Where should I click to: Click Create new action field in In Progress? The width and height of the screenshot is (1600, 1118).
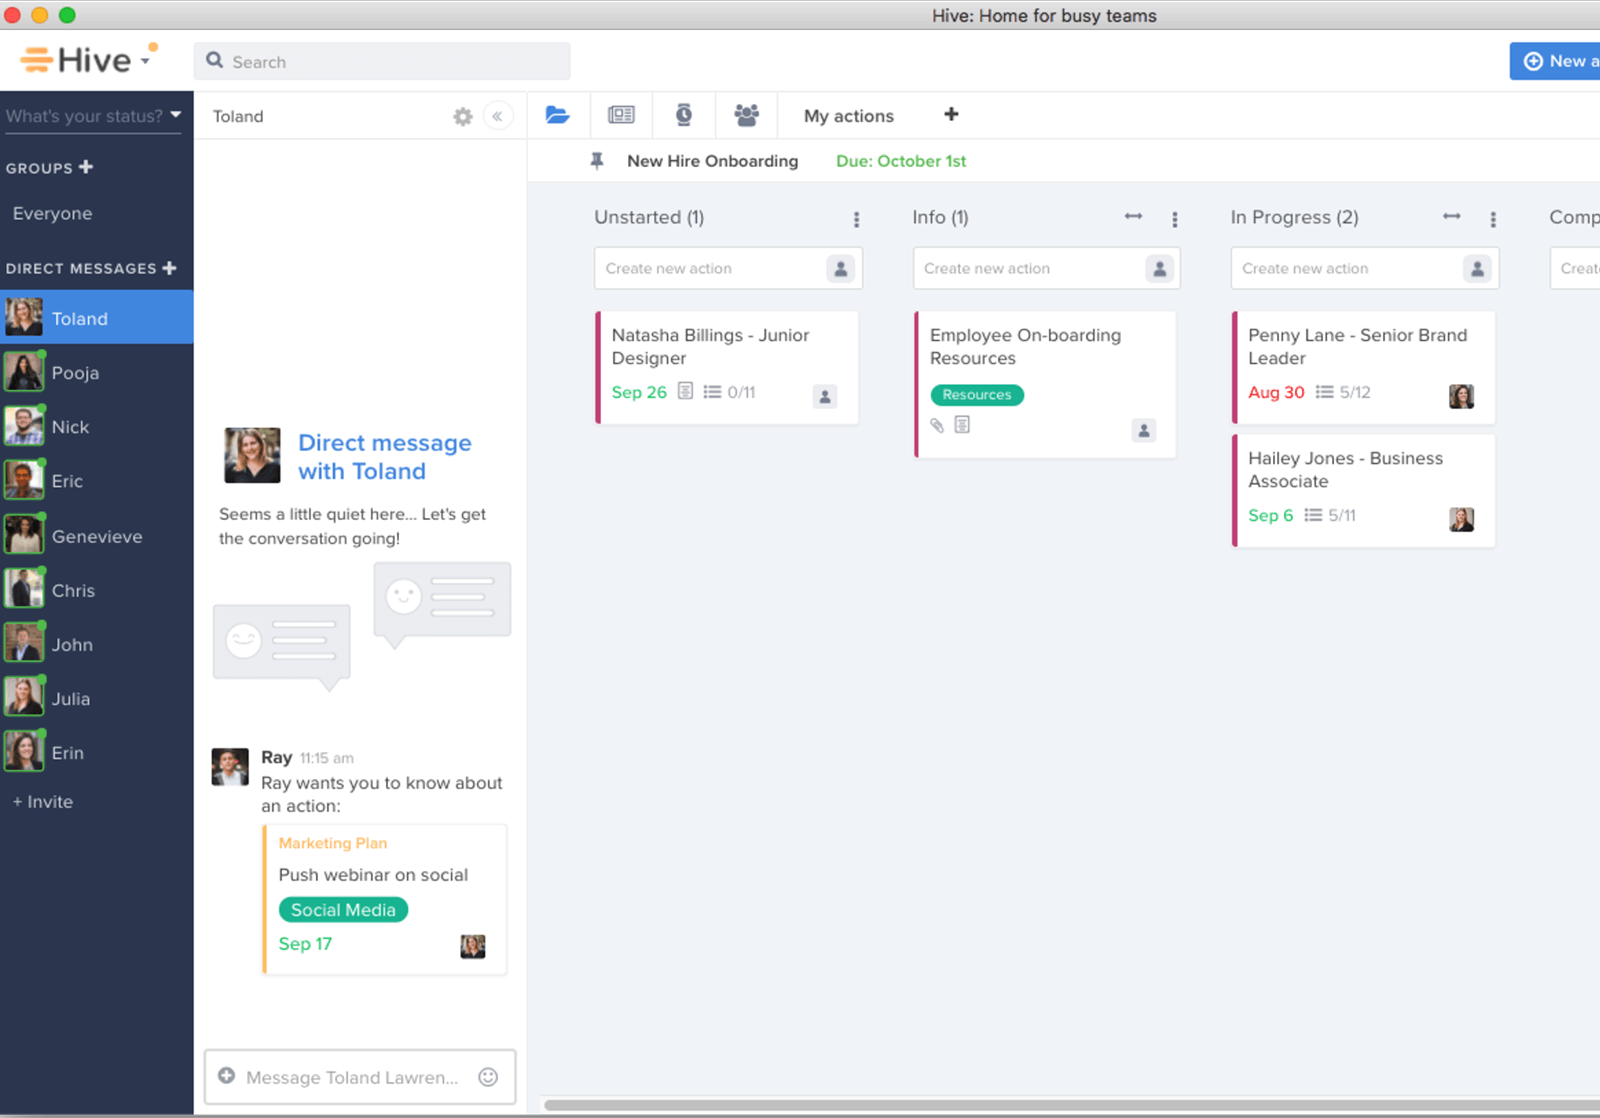coord(1364,268)
